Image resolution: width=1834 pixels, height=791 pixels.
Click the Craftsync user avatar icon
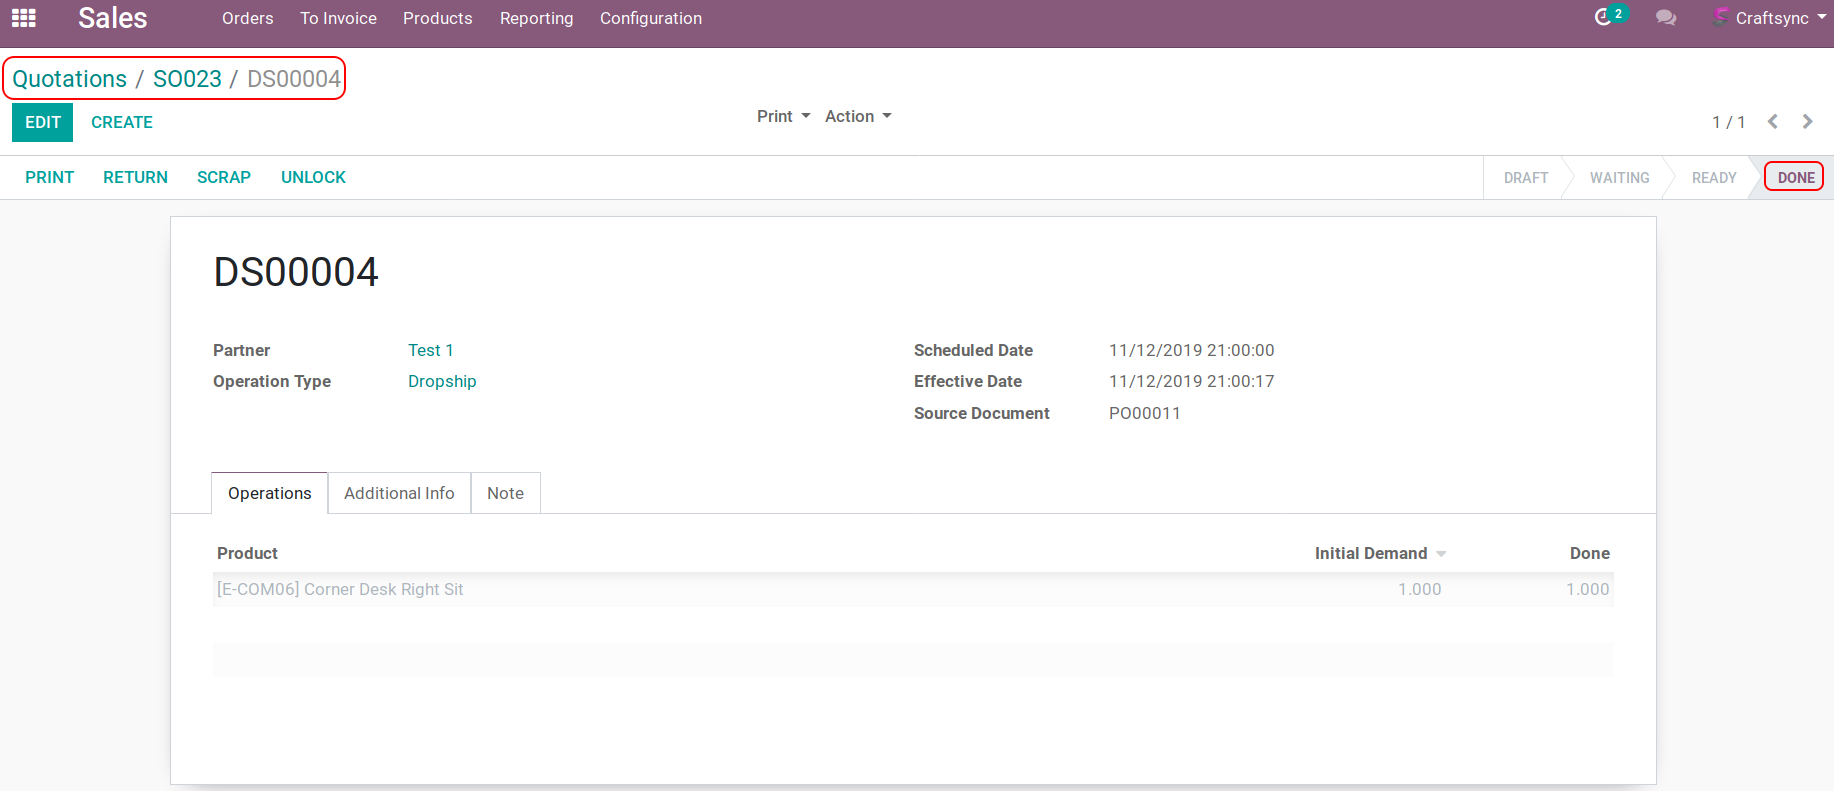click(x=1720, y=17)
